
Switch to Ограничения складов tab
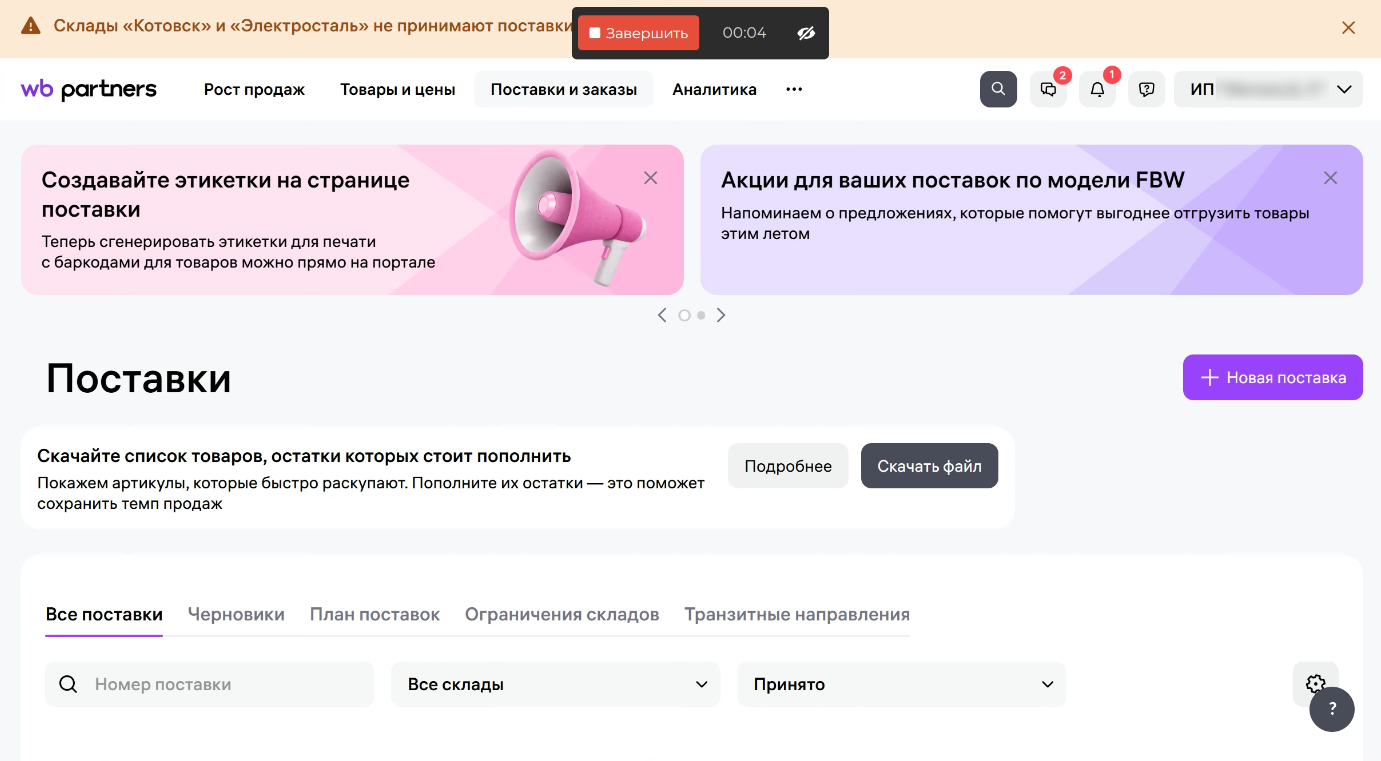pos(562,614)
